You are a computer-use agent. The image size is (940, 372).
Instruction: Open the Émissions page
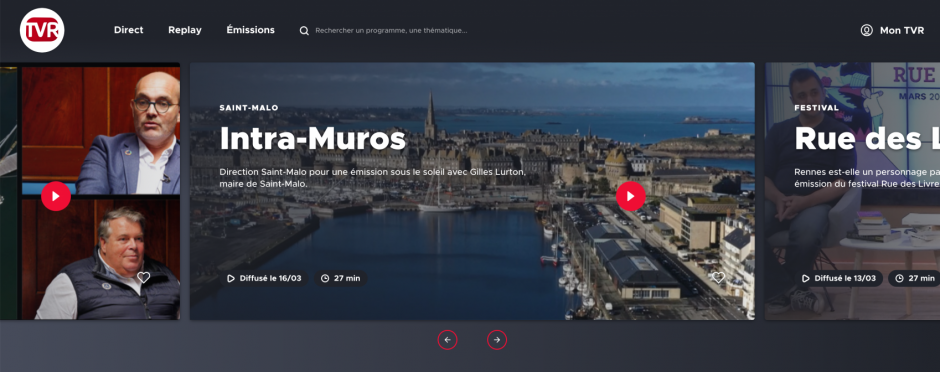[x=251, y=30]
